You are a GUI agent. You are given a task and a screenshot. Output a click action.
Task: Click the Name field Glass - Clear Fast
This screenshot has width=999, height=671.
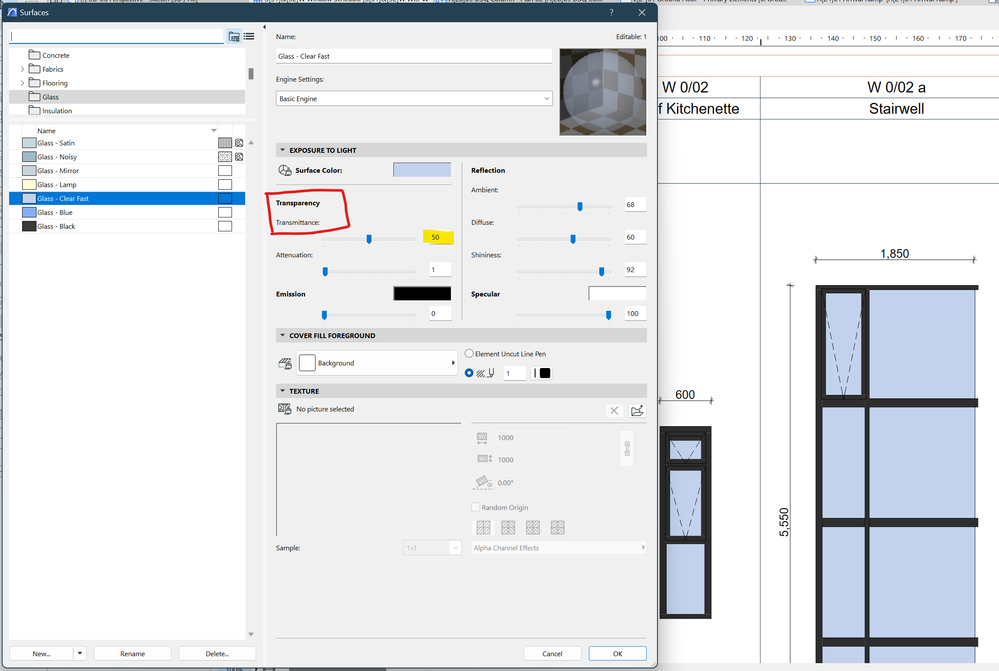pos(414,56)
